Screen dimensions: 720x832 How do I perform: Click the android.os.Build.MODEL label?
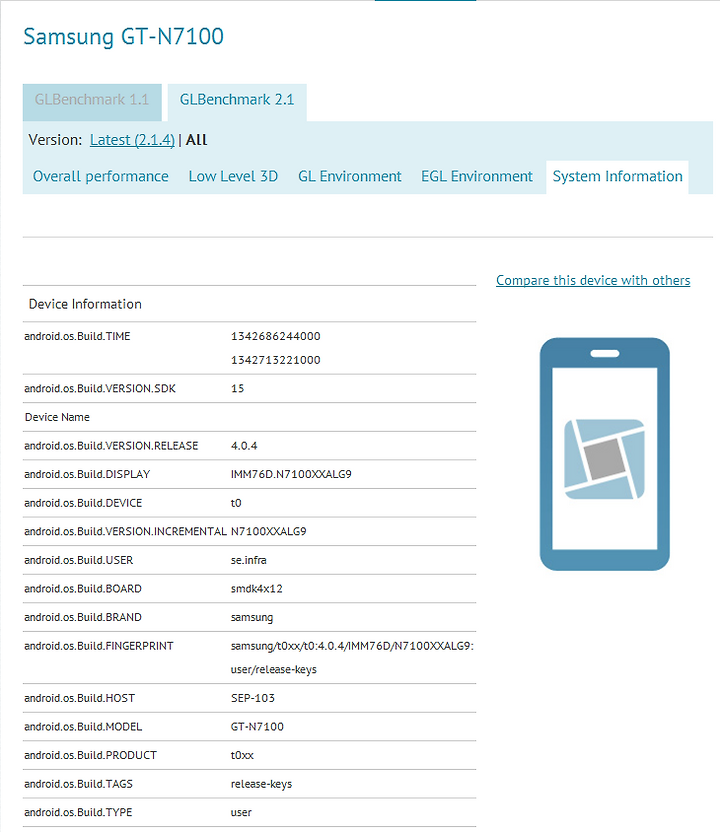(x=83, y=727)
